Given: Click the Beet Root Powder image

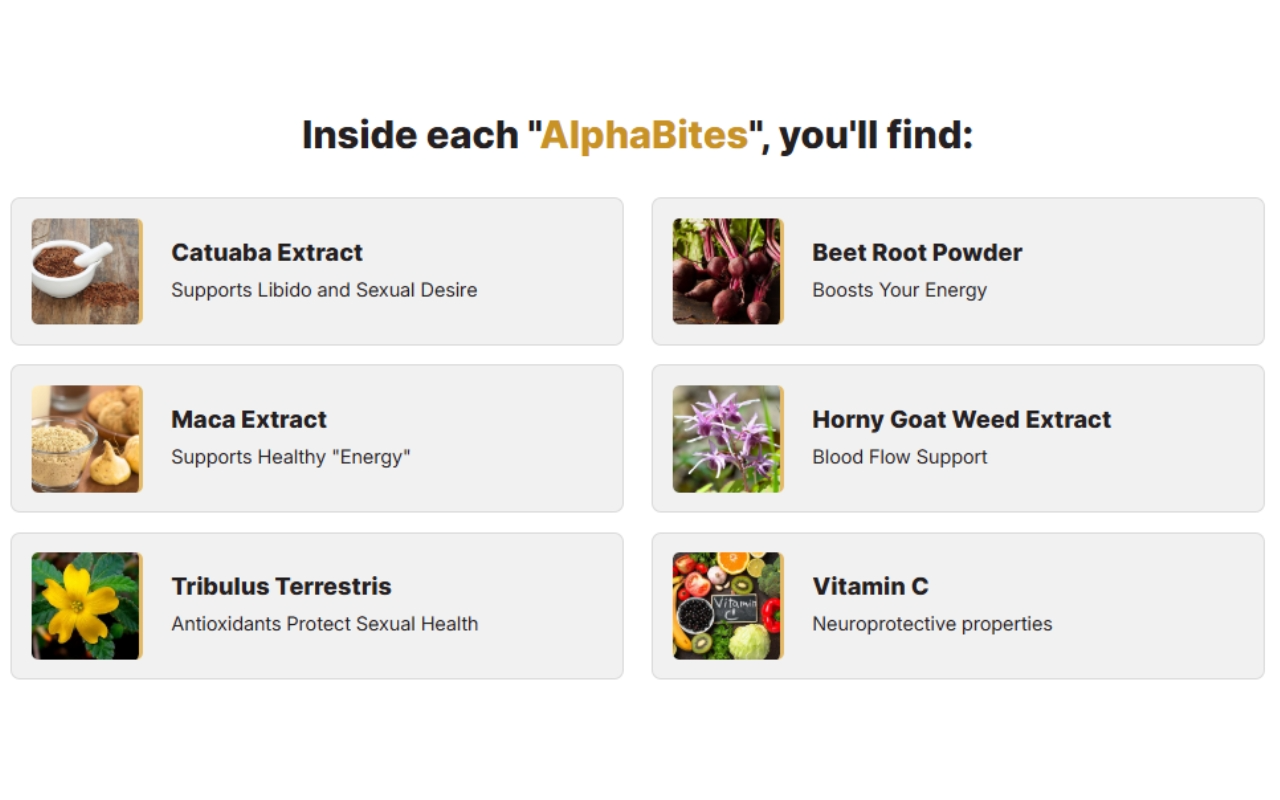Looking at the screenshot, I should click(x=728, y=271).
